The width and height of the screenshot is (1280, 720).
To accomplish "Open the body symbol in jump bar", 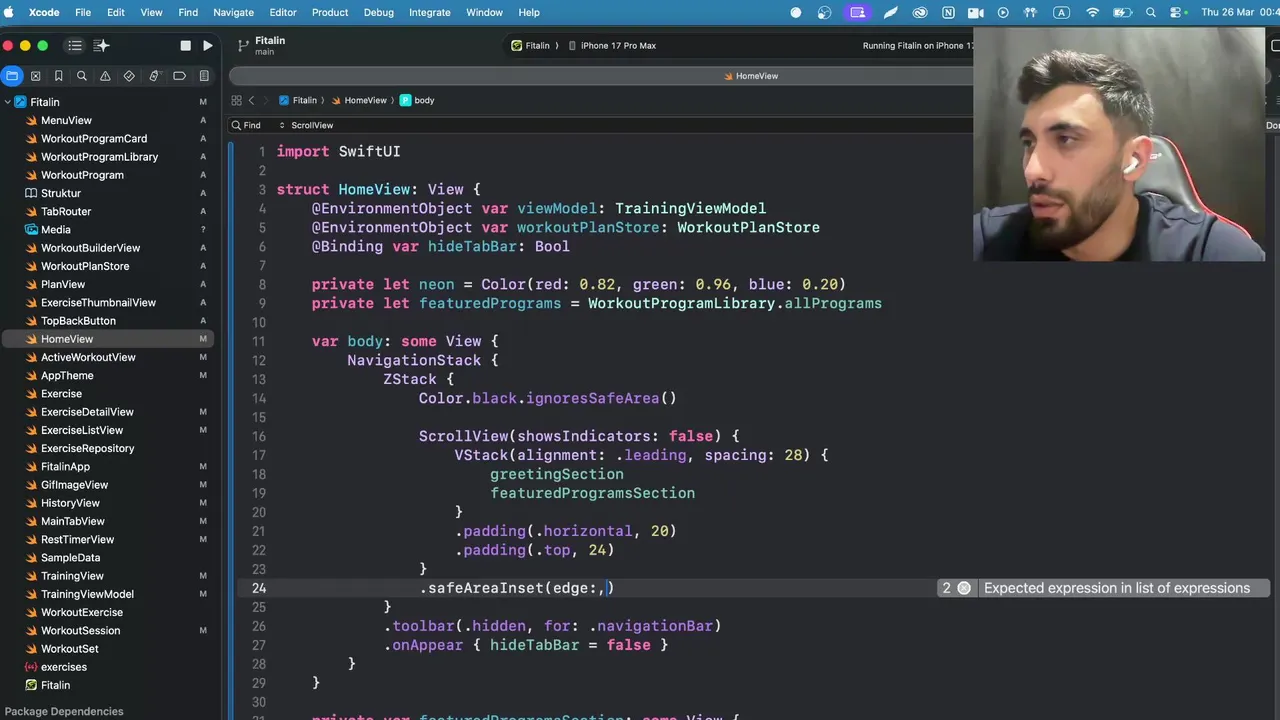I will (417, 100).
